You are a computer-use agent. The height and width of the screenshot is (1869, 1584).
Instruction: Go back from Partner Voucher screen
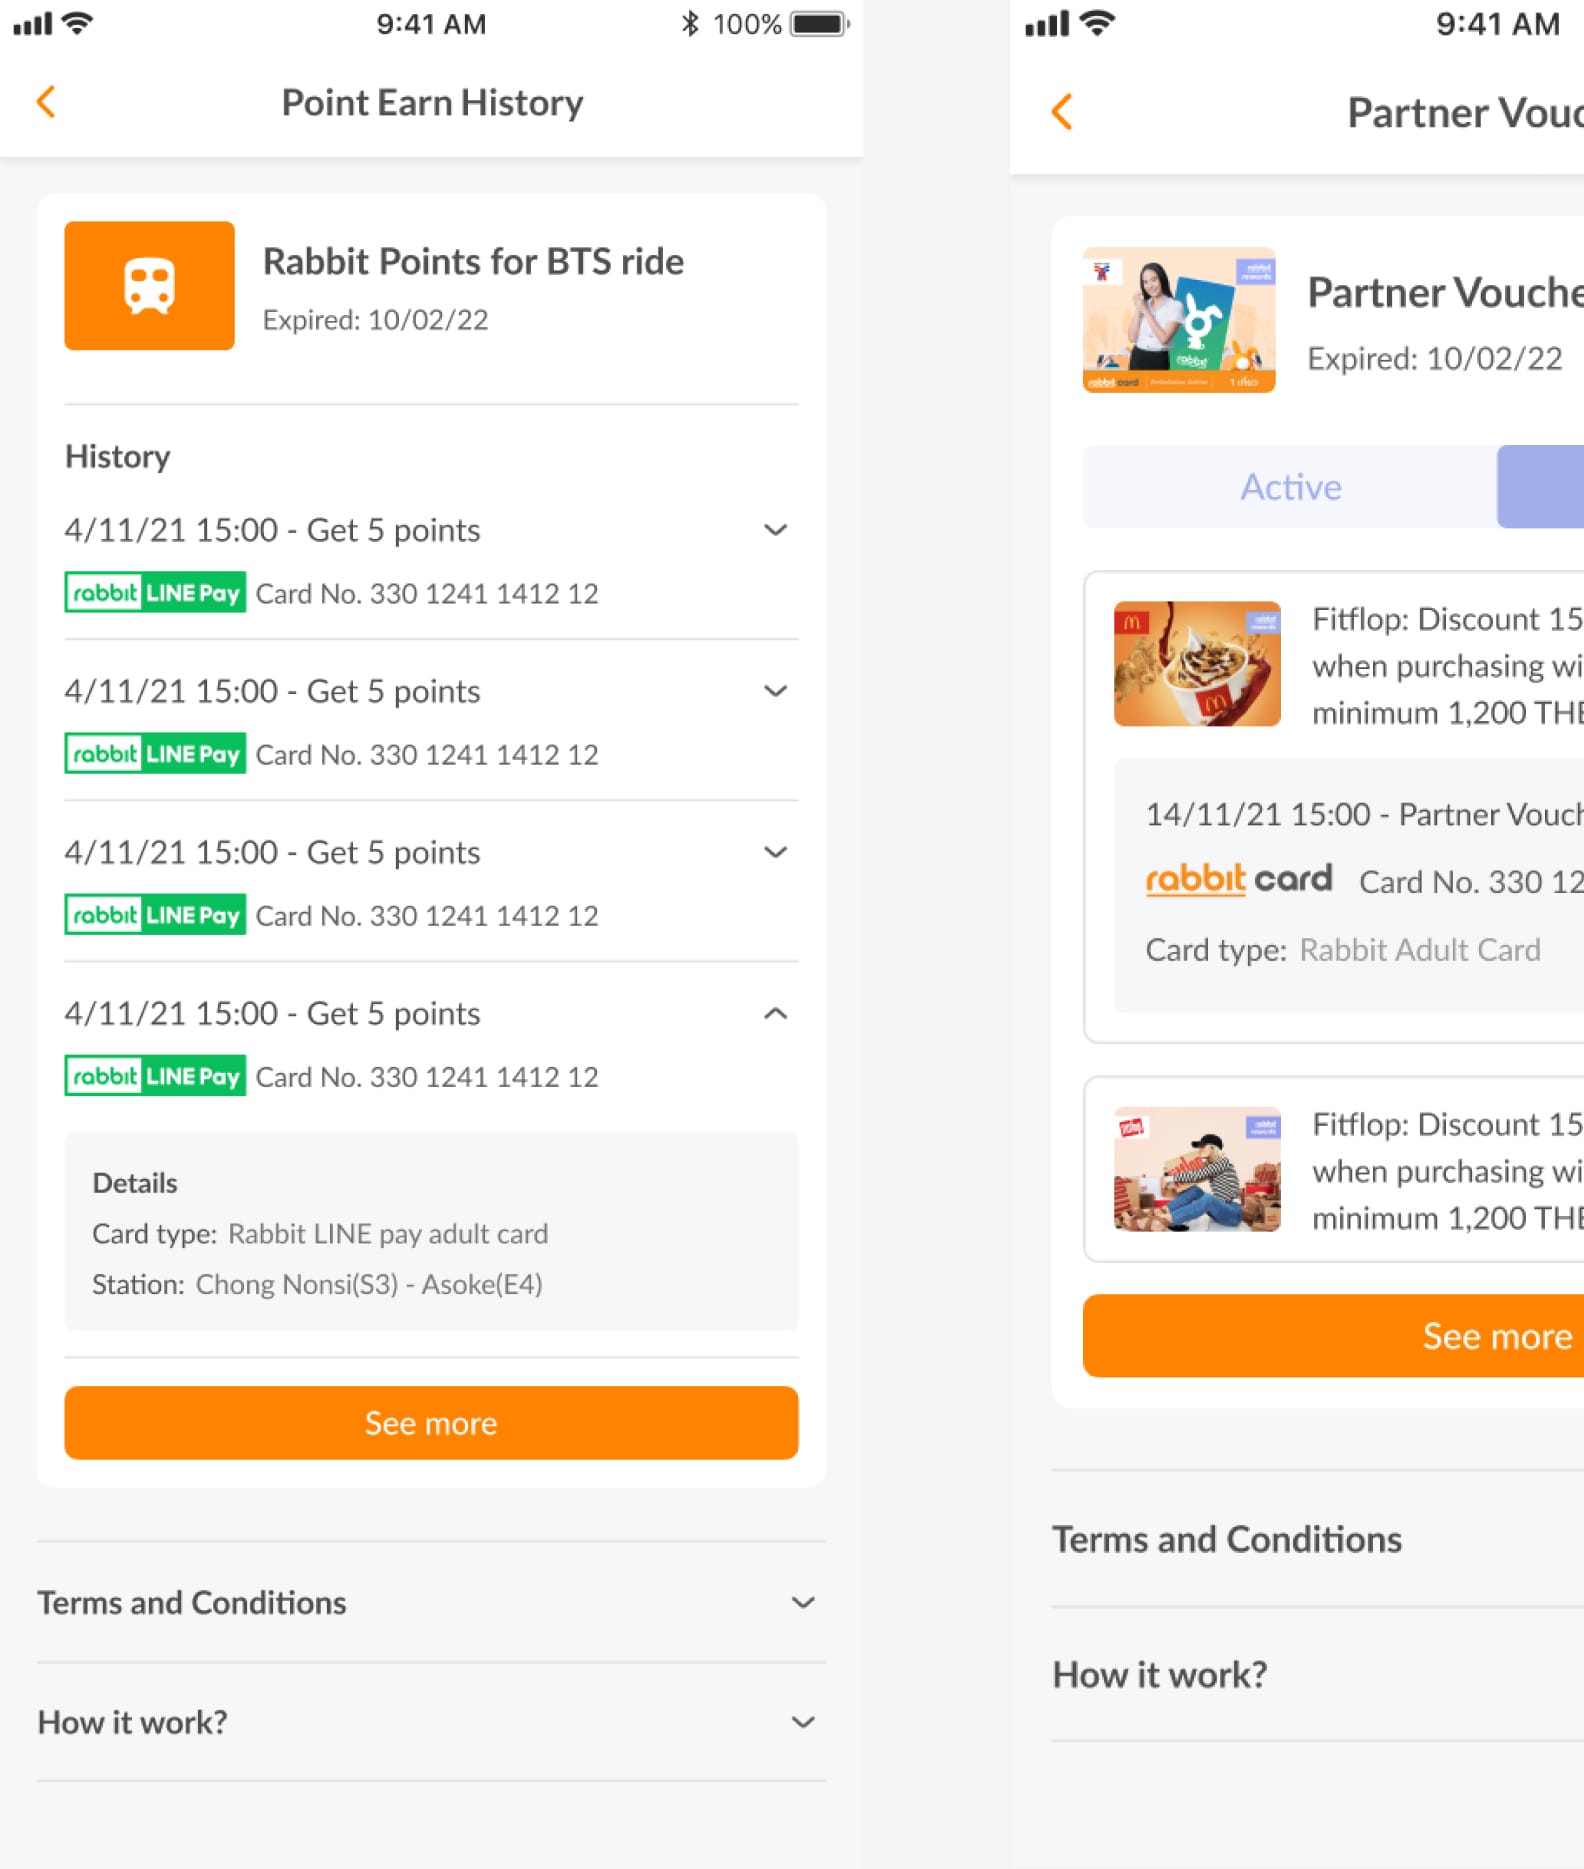[x=1062, y=112]
